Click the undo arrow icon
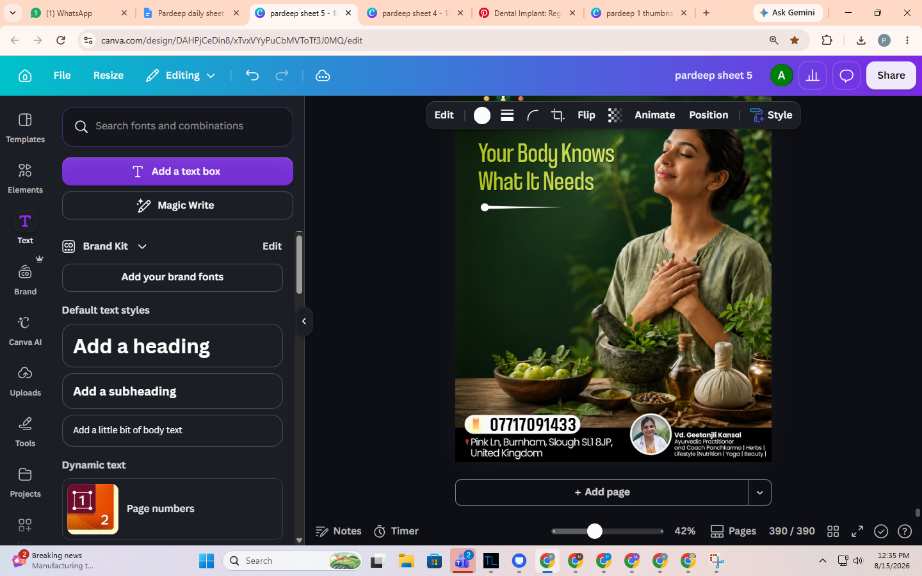 point(252,75)
